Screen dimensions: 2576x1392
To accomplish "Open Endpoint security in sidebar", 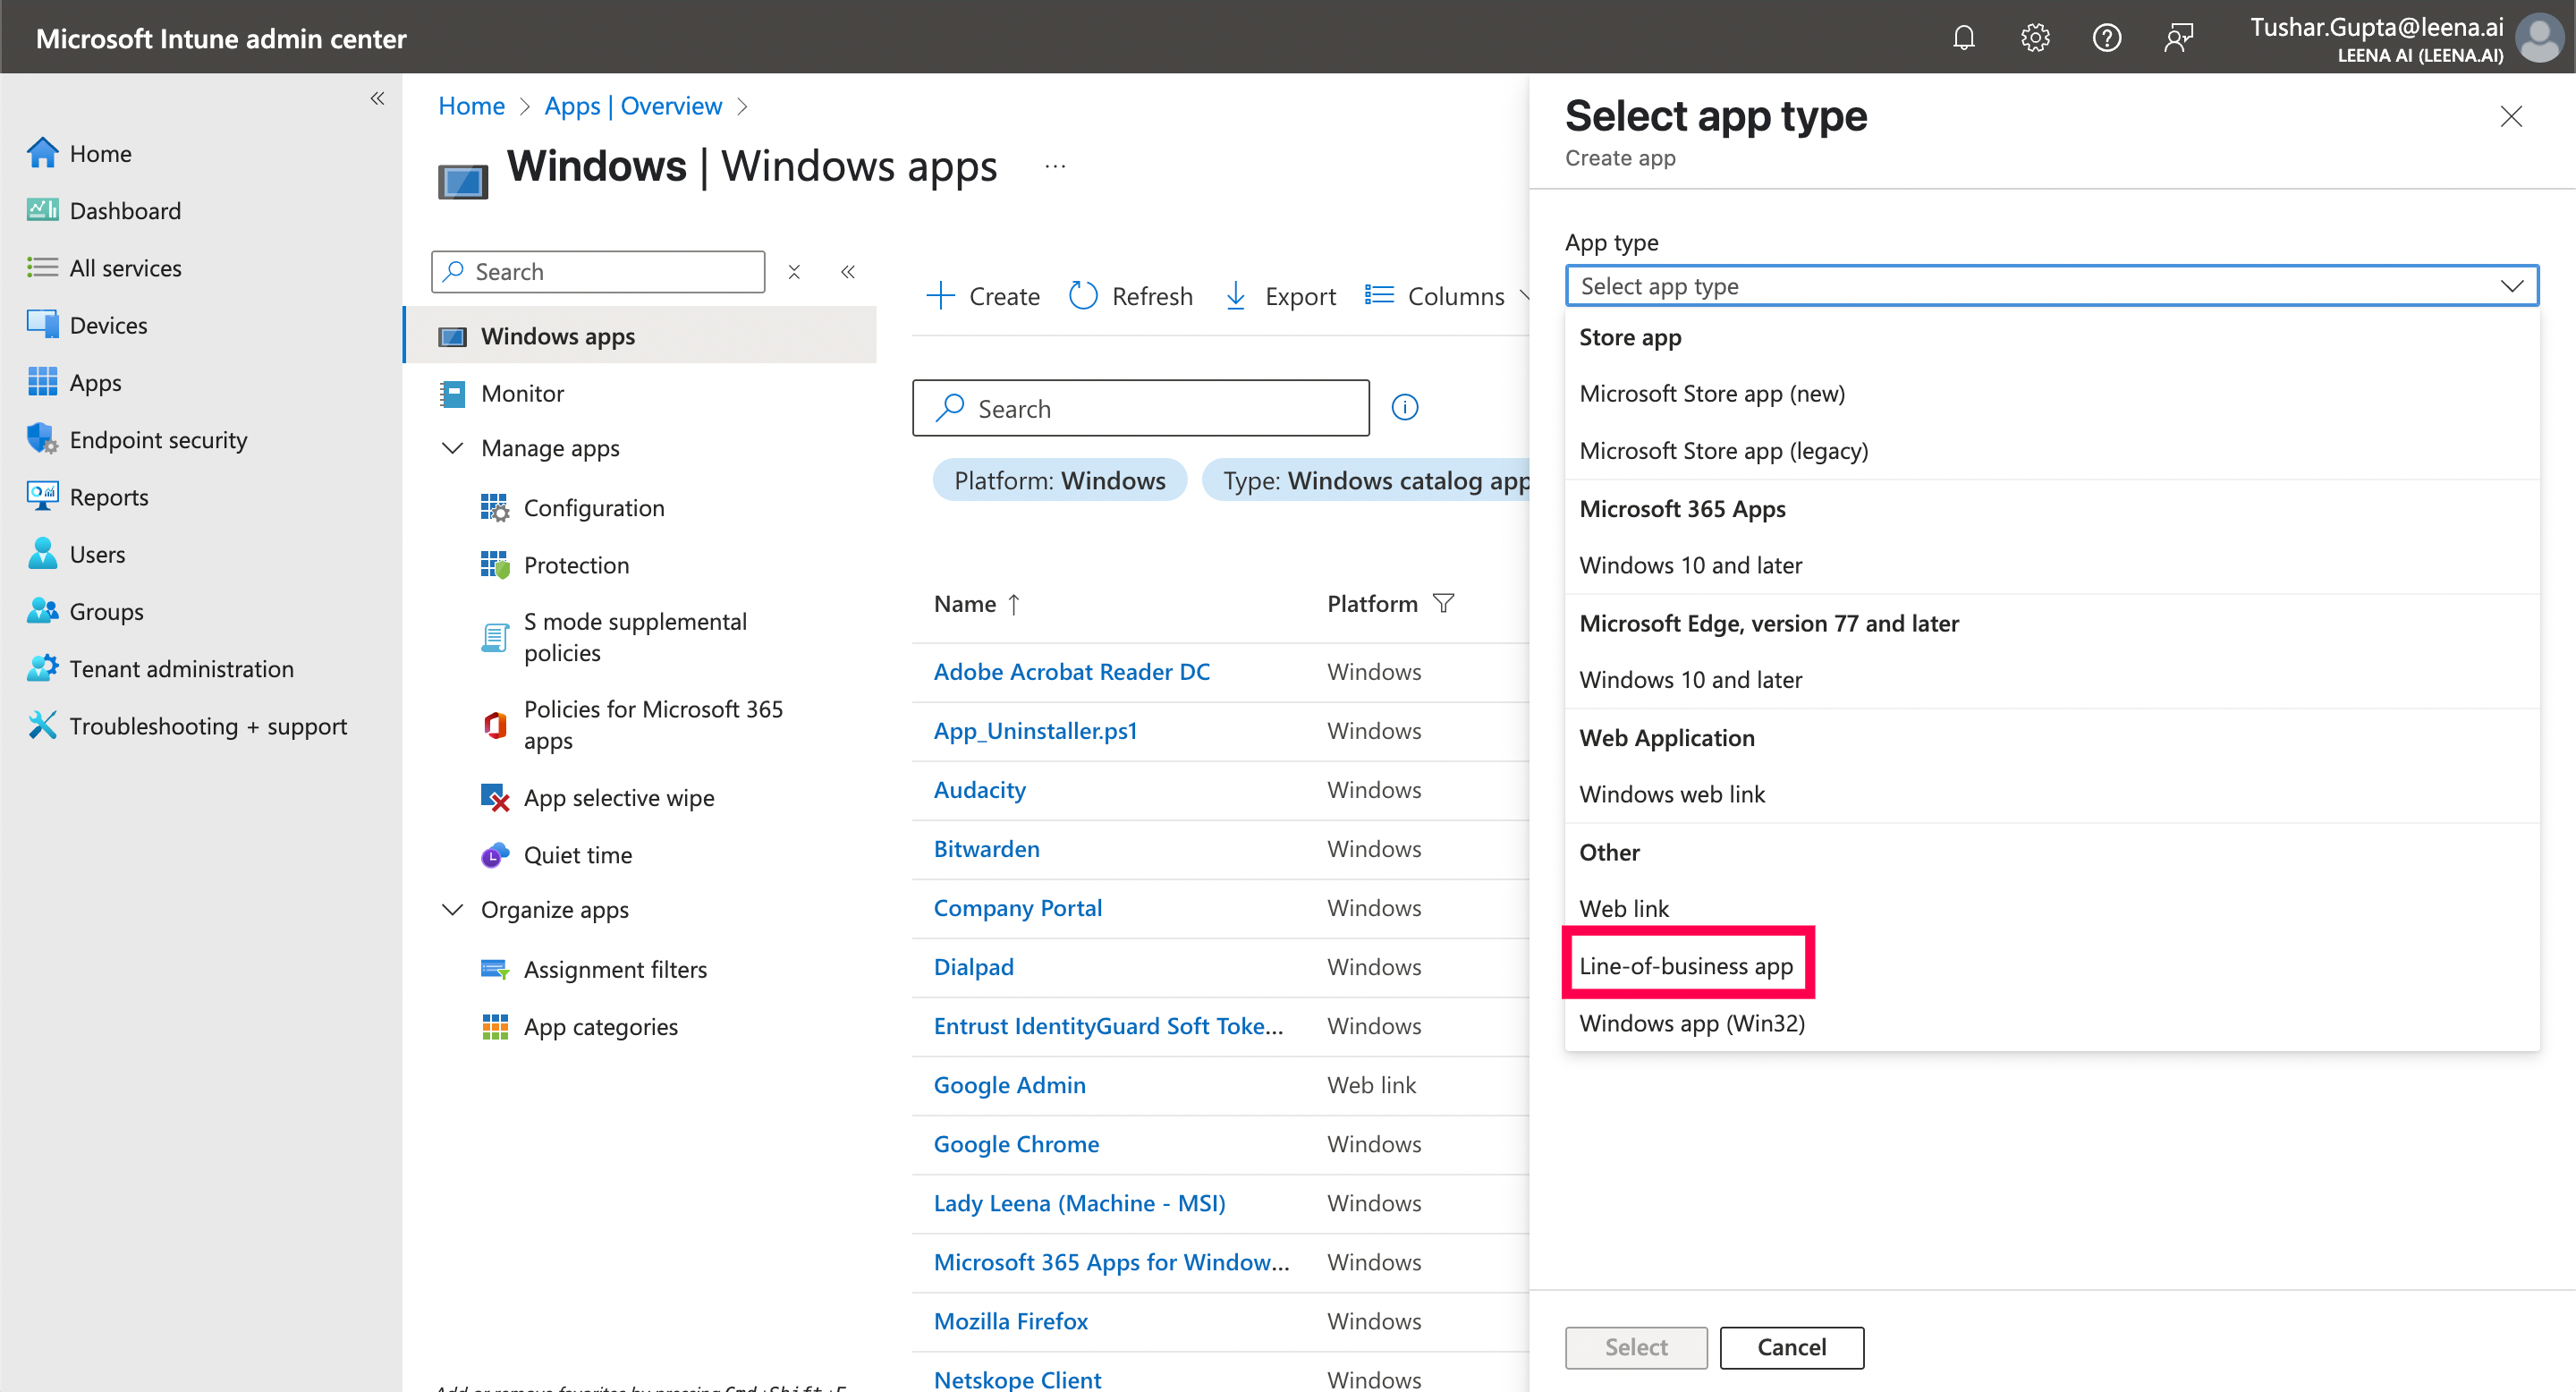I will click(158, 440).
